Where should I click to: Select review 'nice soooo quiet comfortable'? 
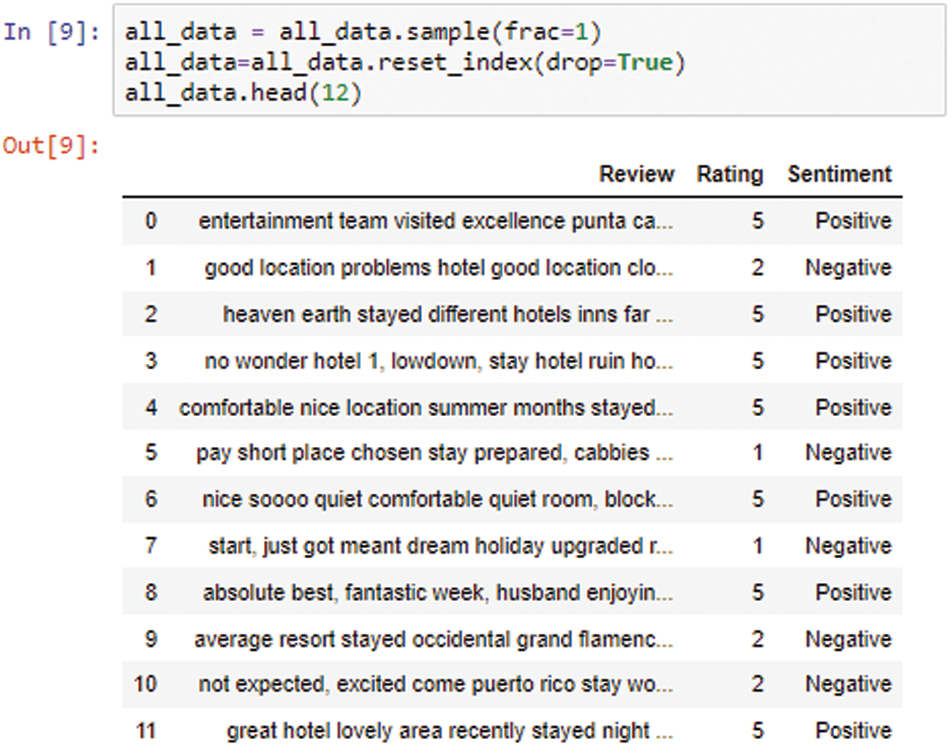[x=437, y=499]
